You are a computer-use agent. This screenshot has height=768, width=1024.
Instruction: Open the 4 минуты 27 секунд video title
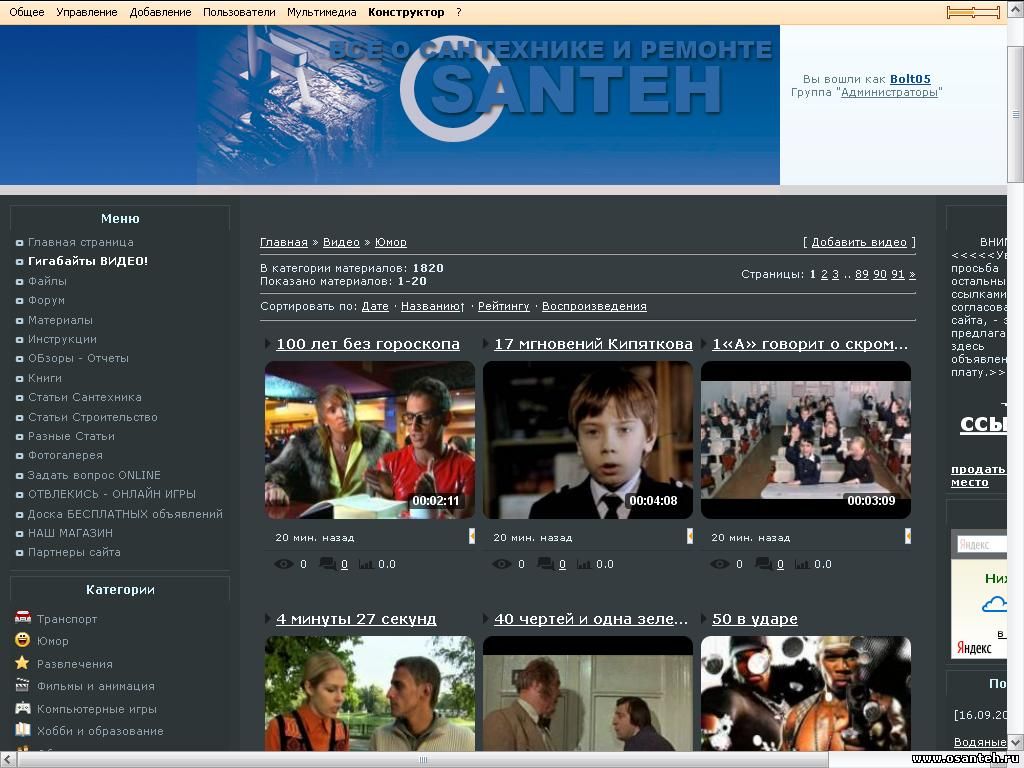click(x=356, y=619)
